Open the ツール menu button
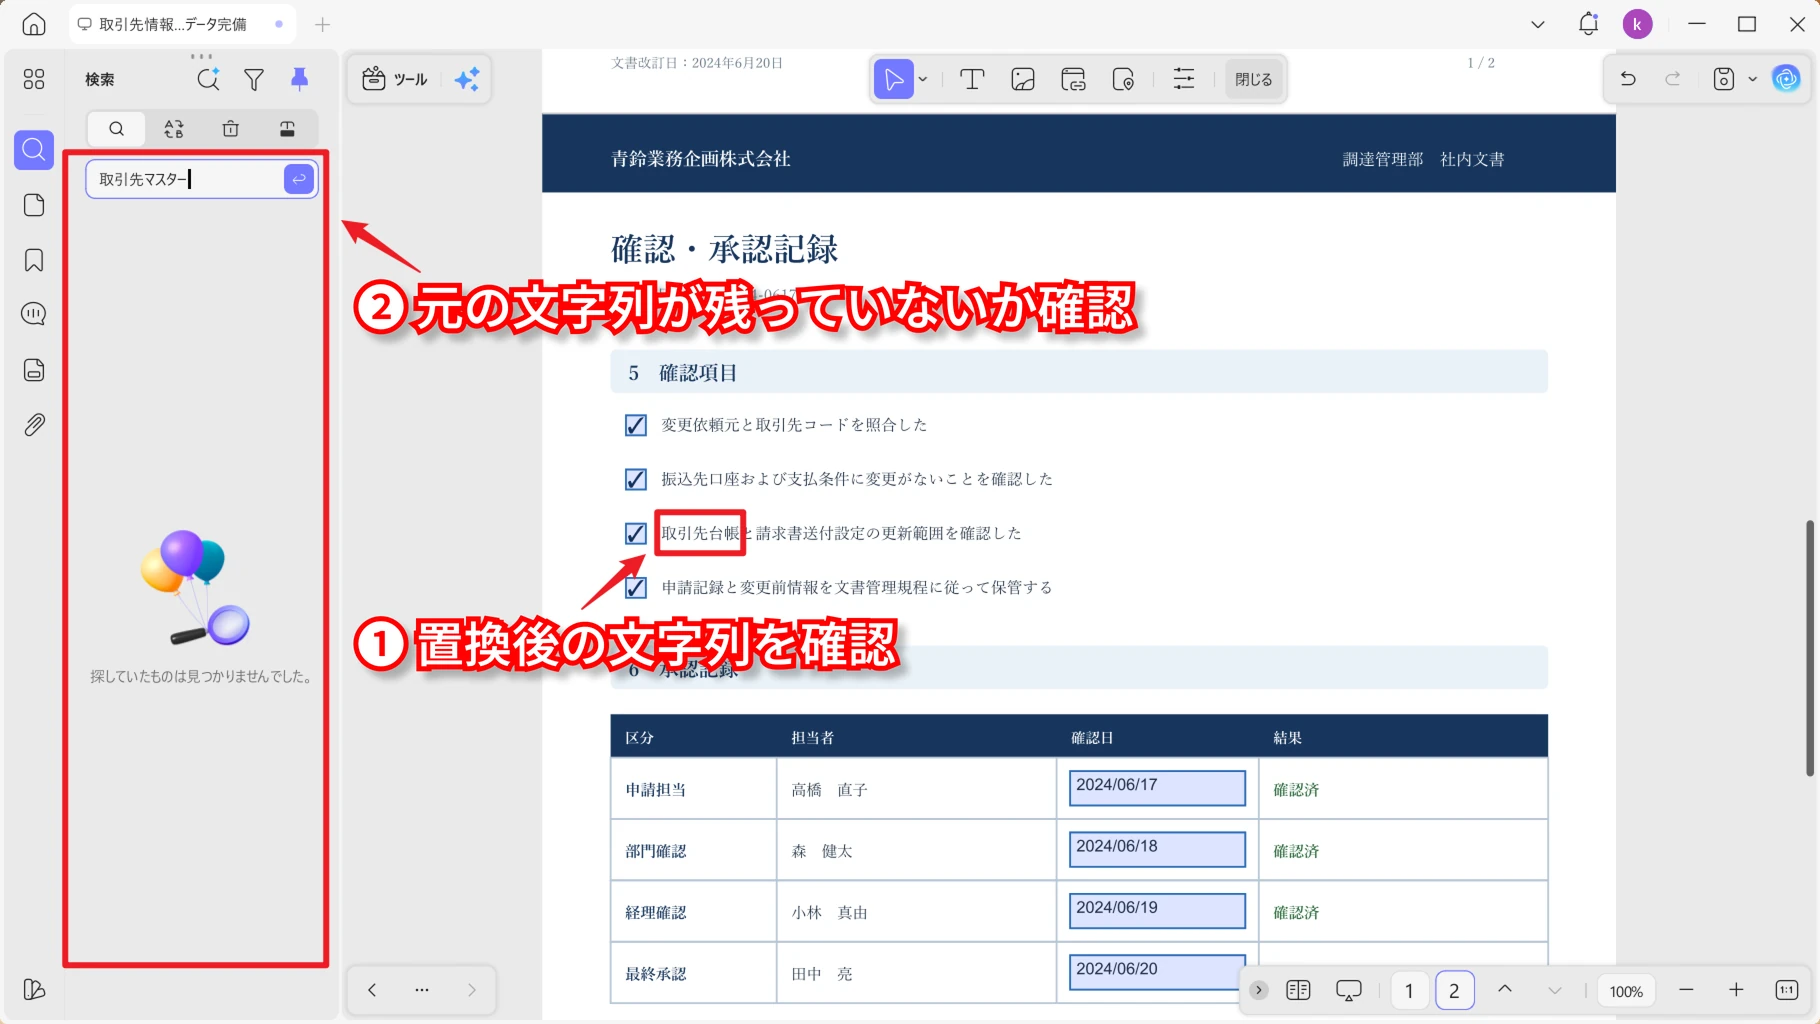The width and height of the screenshot is (1820, 1024). click(x=396, y=79)
